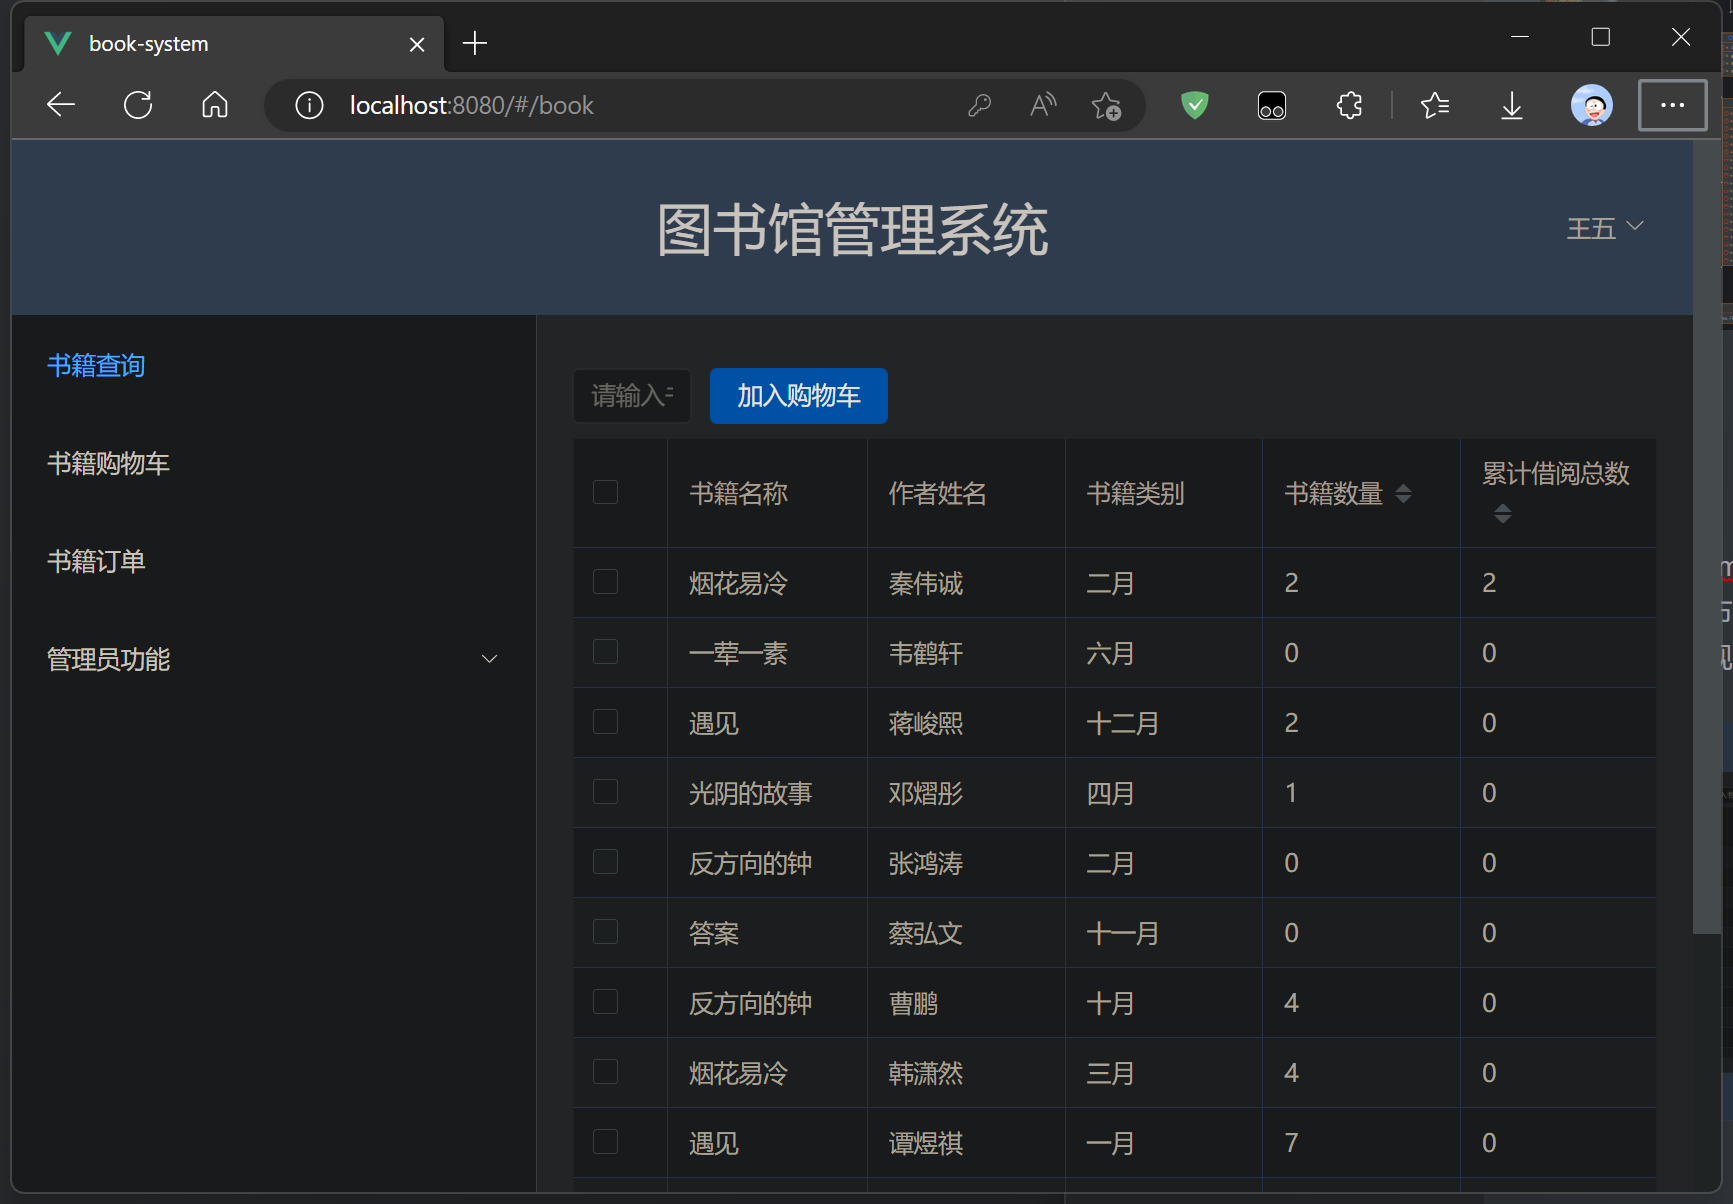Toggle the select-all checkbox in table header

(605, 492)
